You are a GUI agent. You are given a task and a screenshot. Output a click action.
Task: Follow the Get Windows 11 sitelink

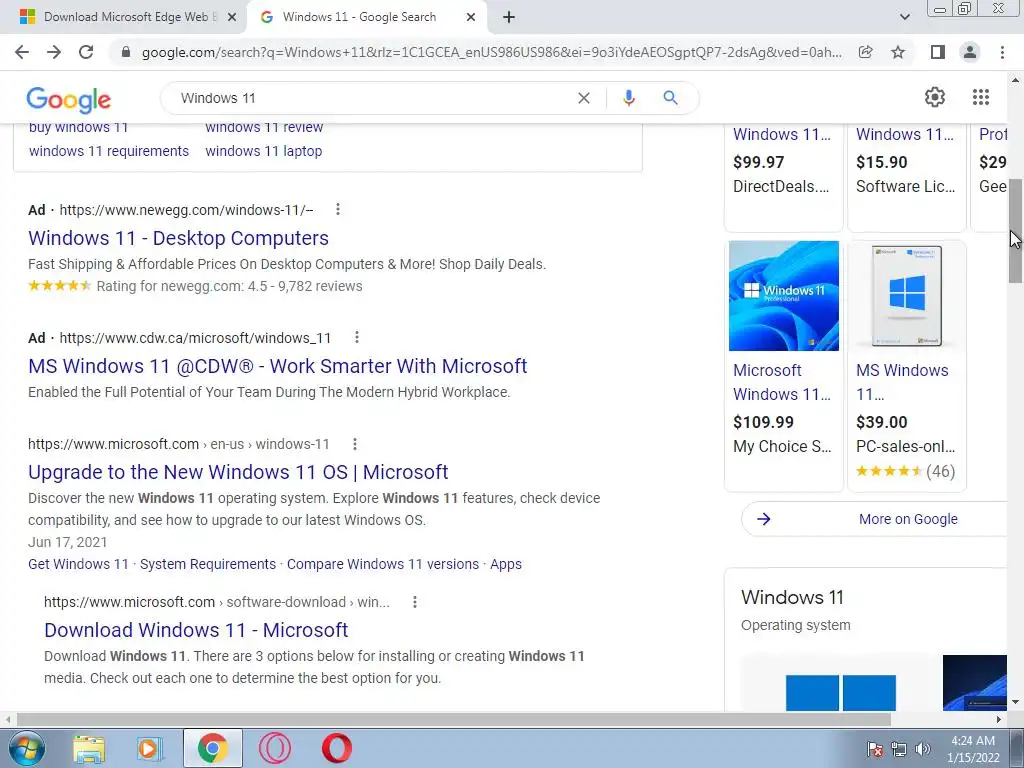(78, 564)
